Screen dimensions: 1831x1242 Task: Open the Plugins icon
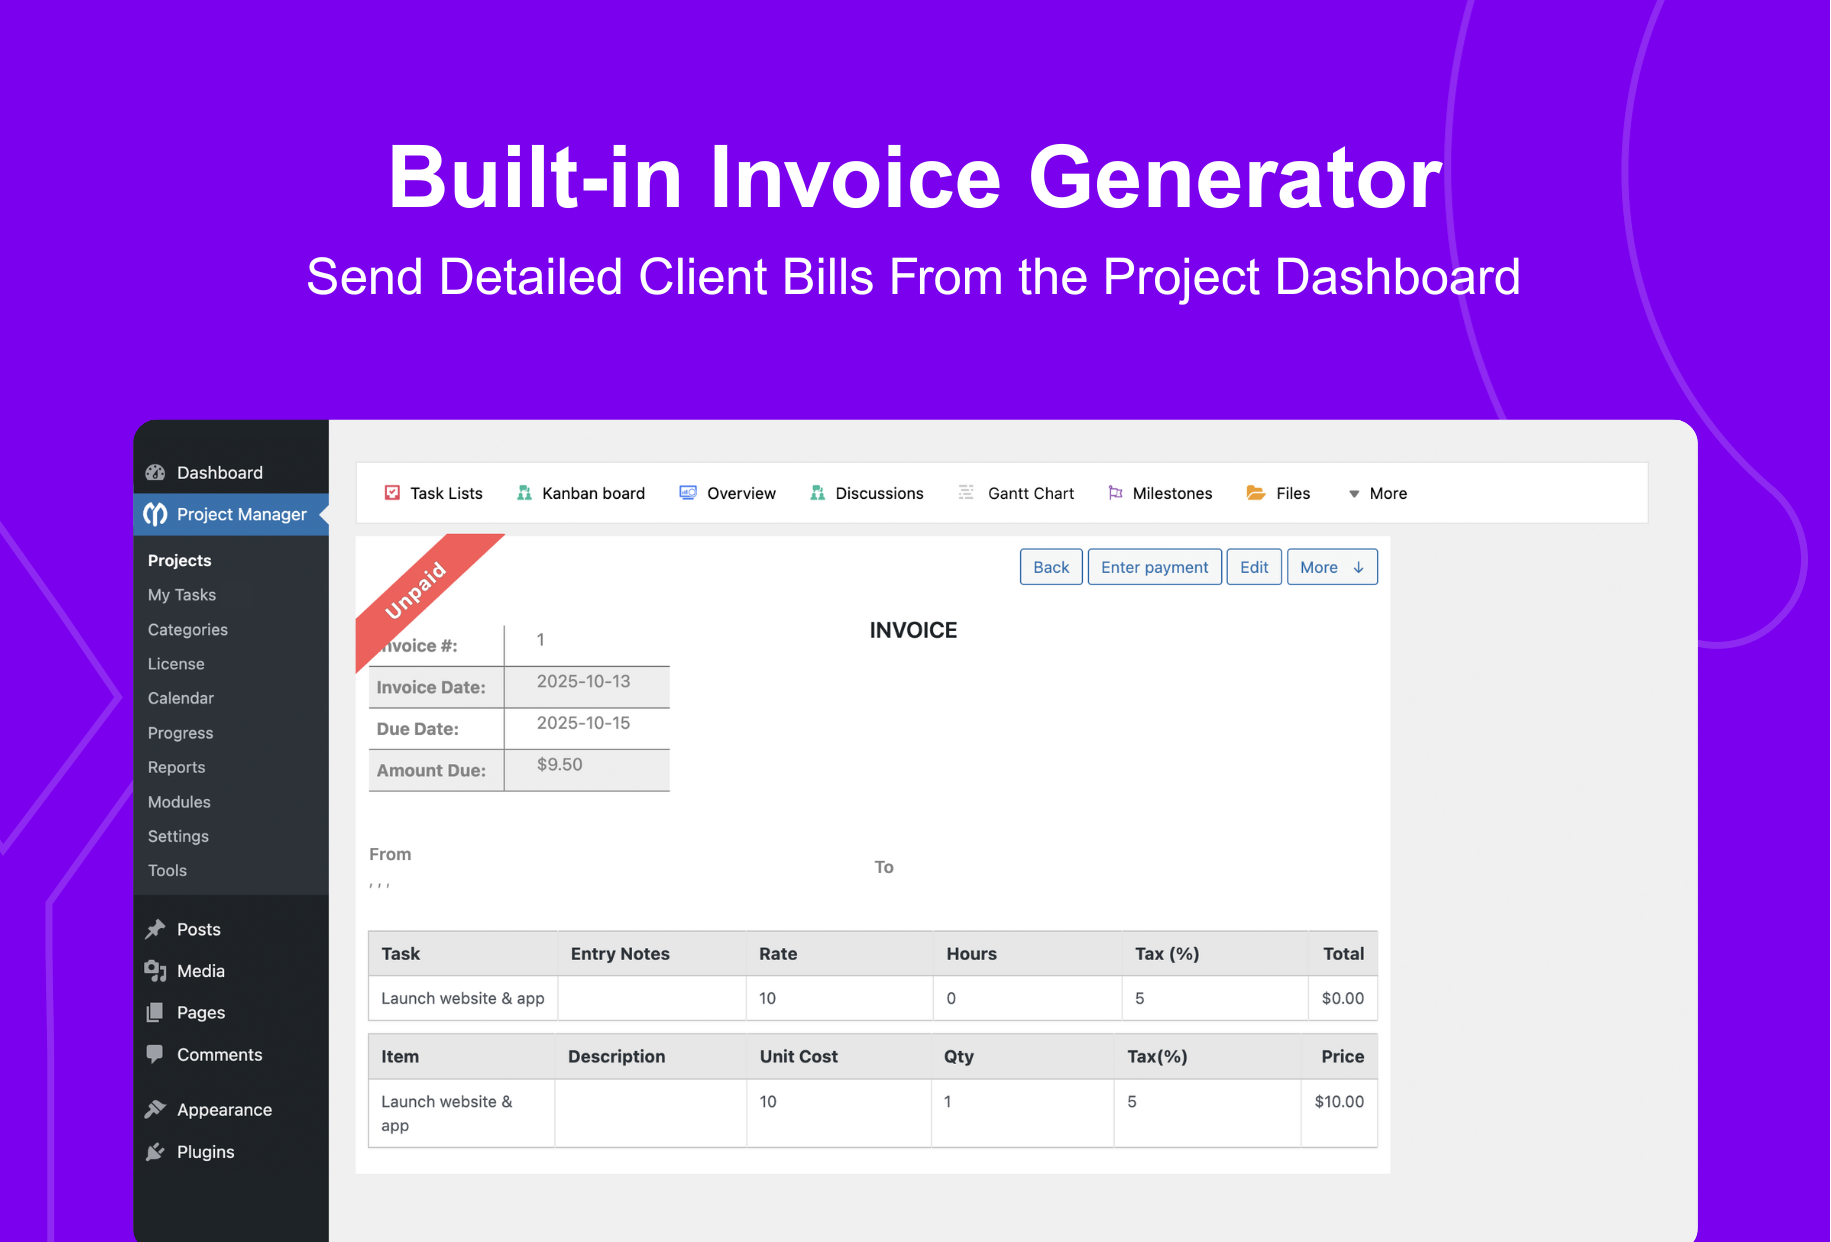[x=157, y=1152]
